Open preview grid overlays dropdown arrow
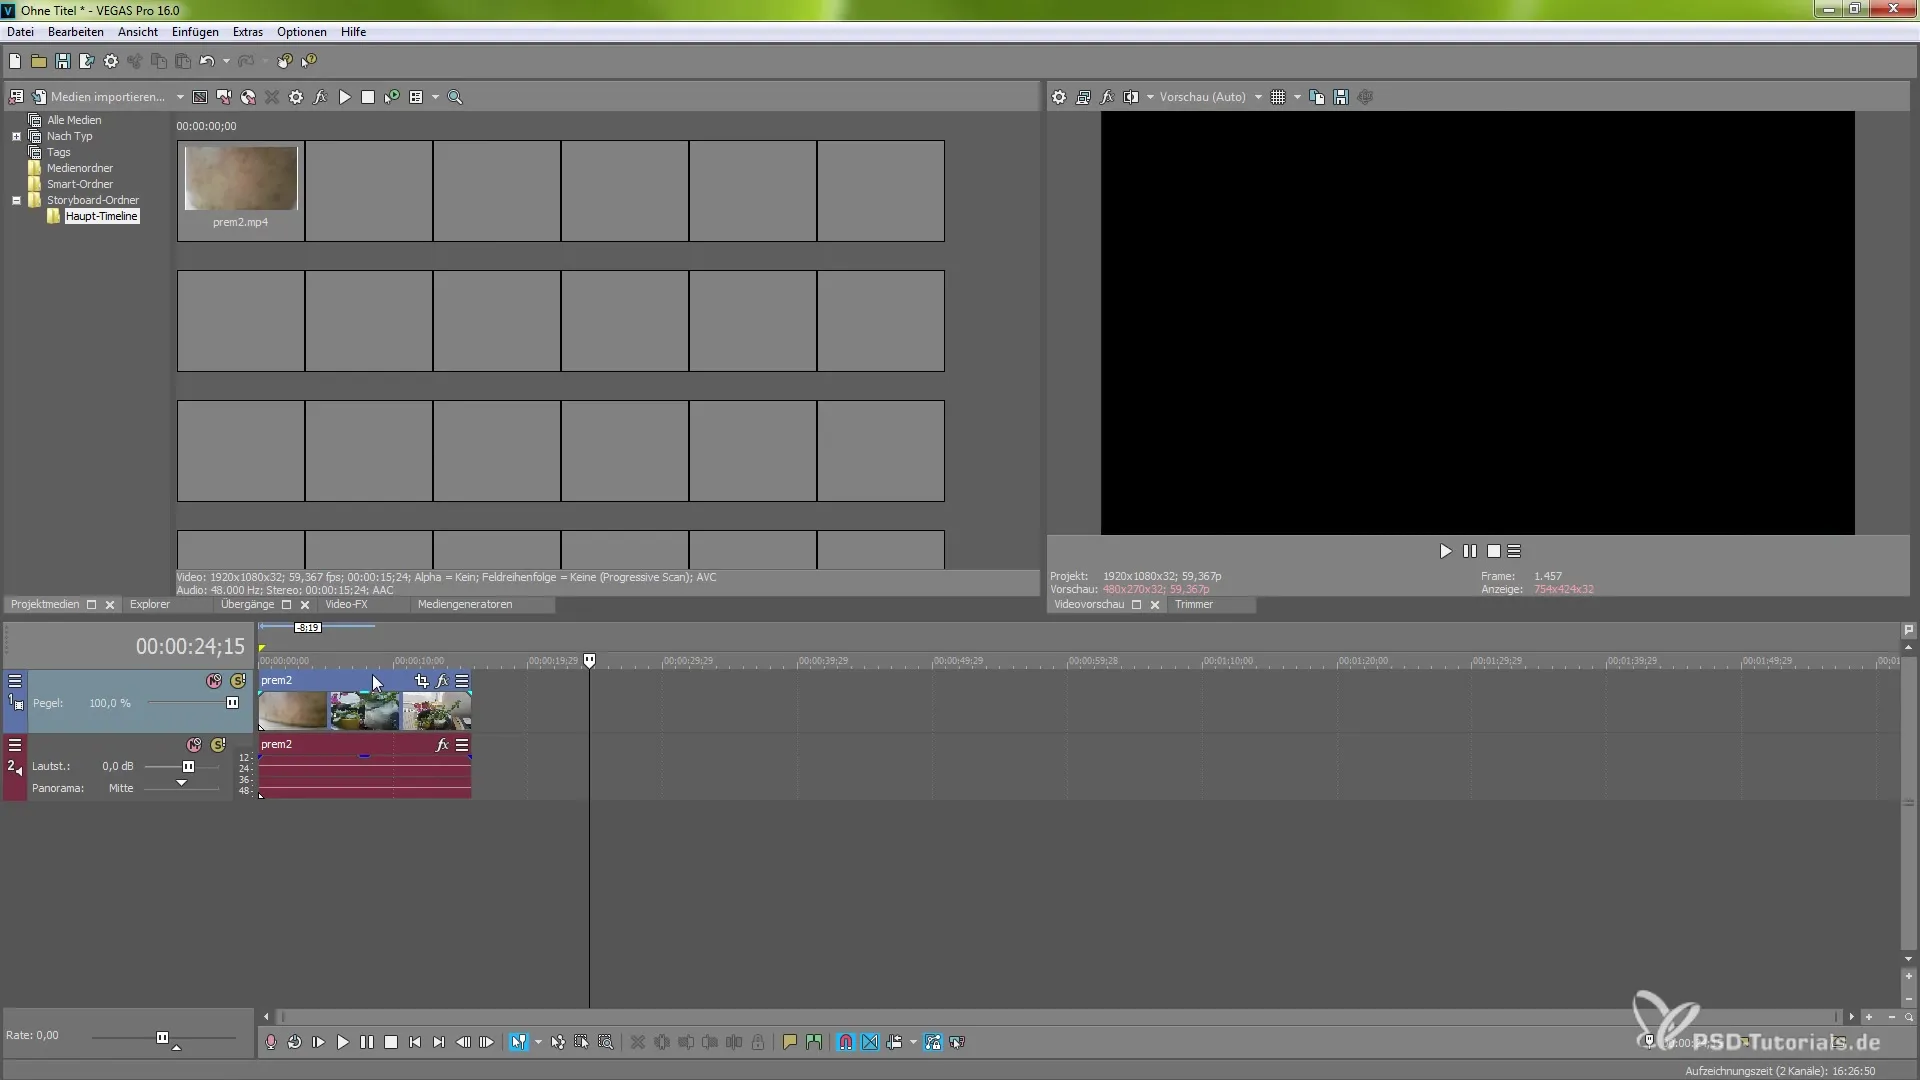The image size is (1920, 1080). coord(1297,97)
